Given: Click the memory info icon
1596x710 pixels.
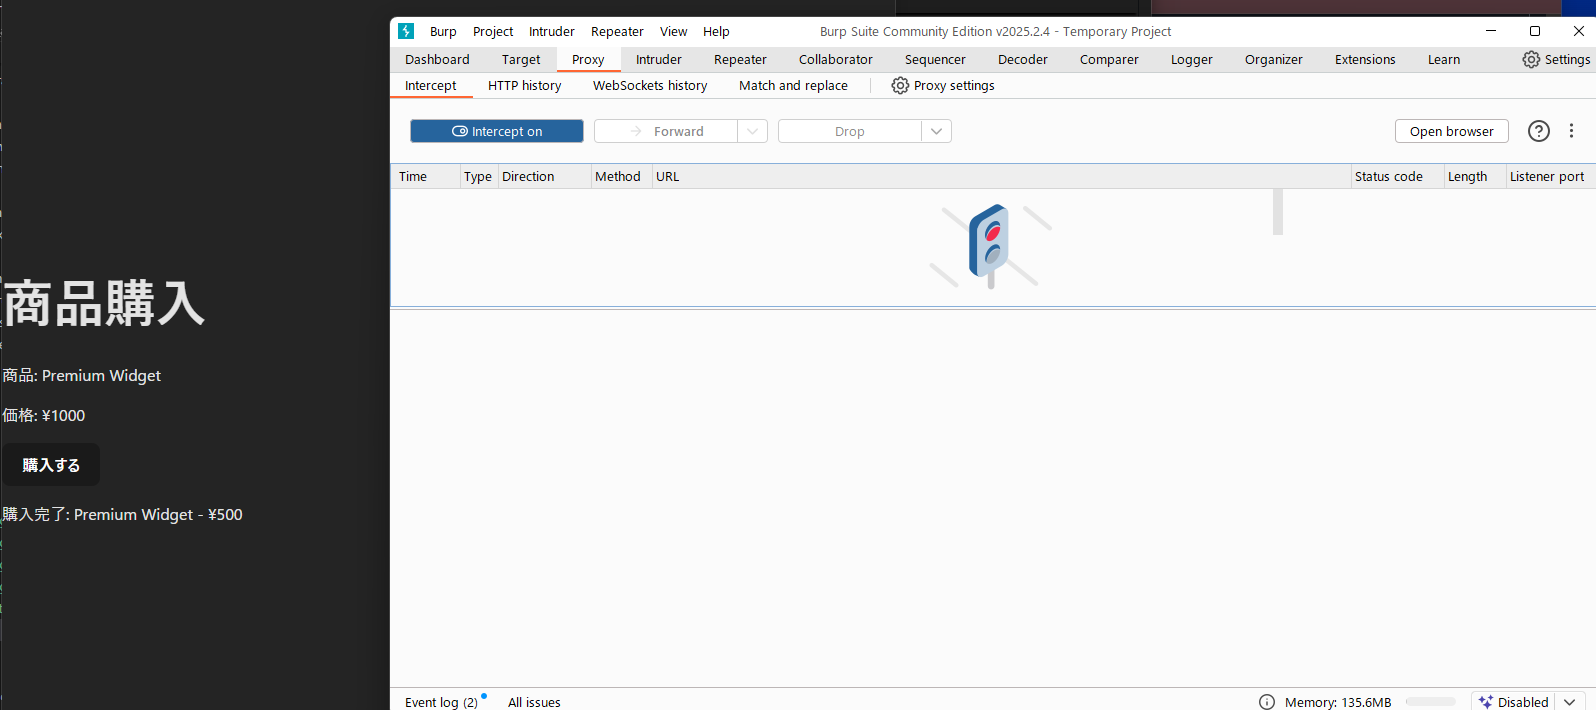Looking at the screenshot, I should tap(1267, 702).
